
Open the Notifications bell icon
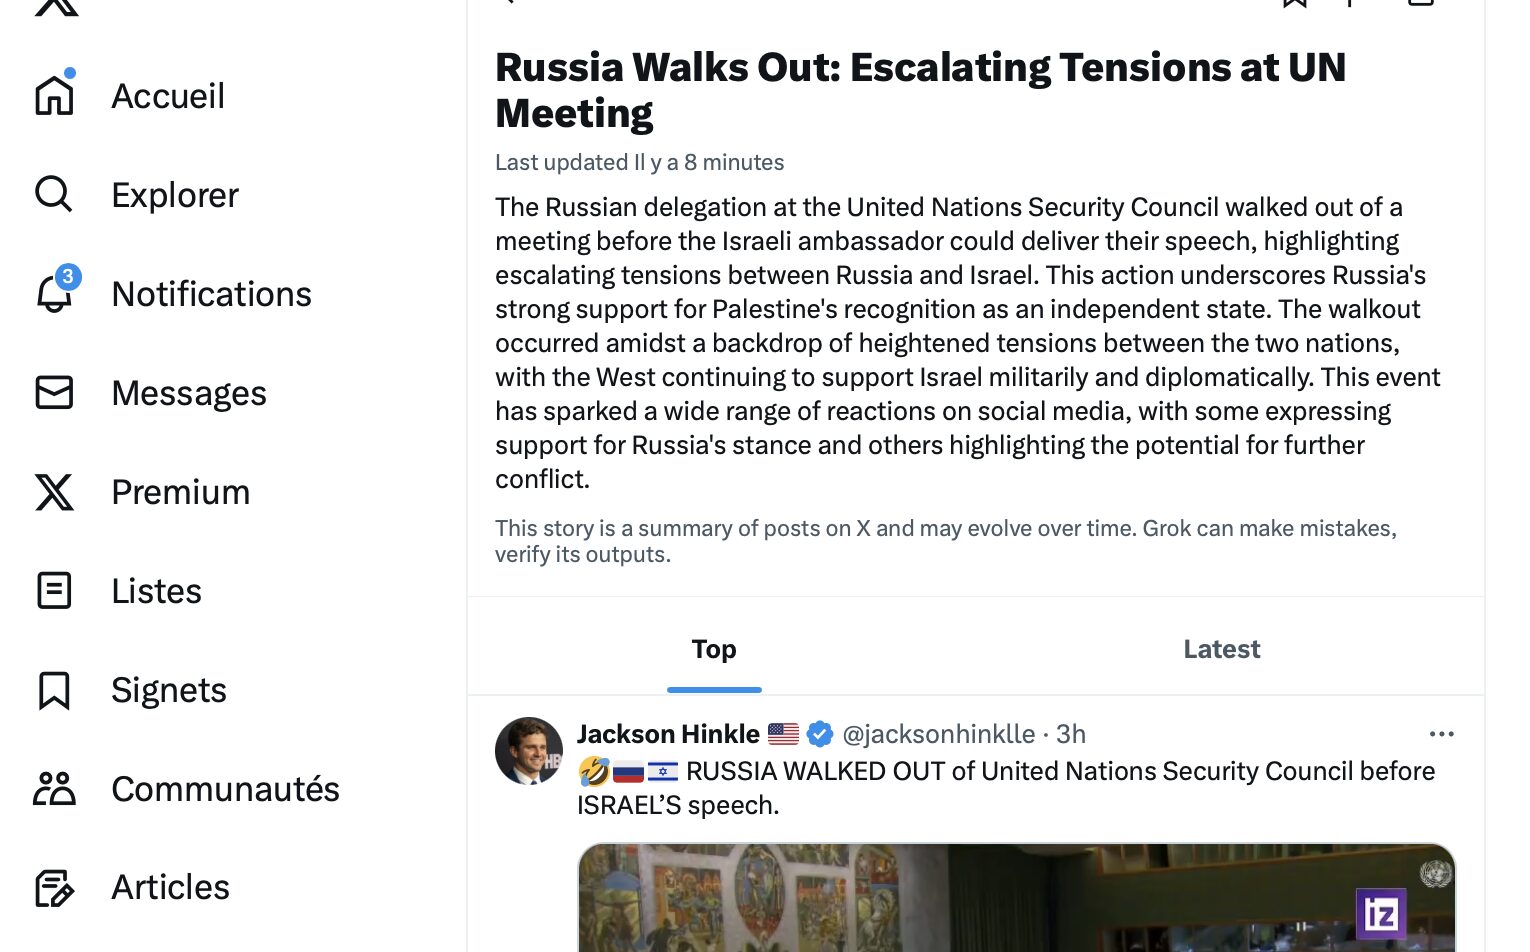point(54,293)
